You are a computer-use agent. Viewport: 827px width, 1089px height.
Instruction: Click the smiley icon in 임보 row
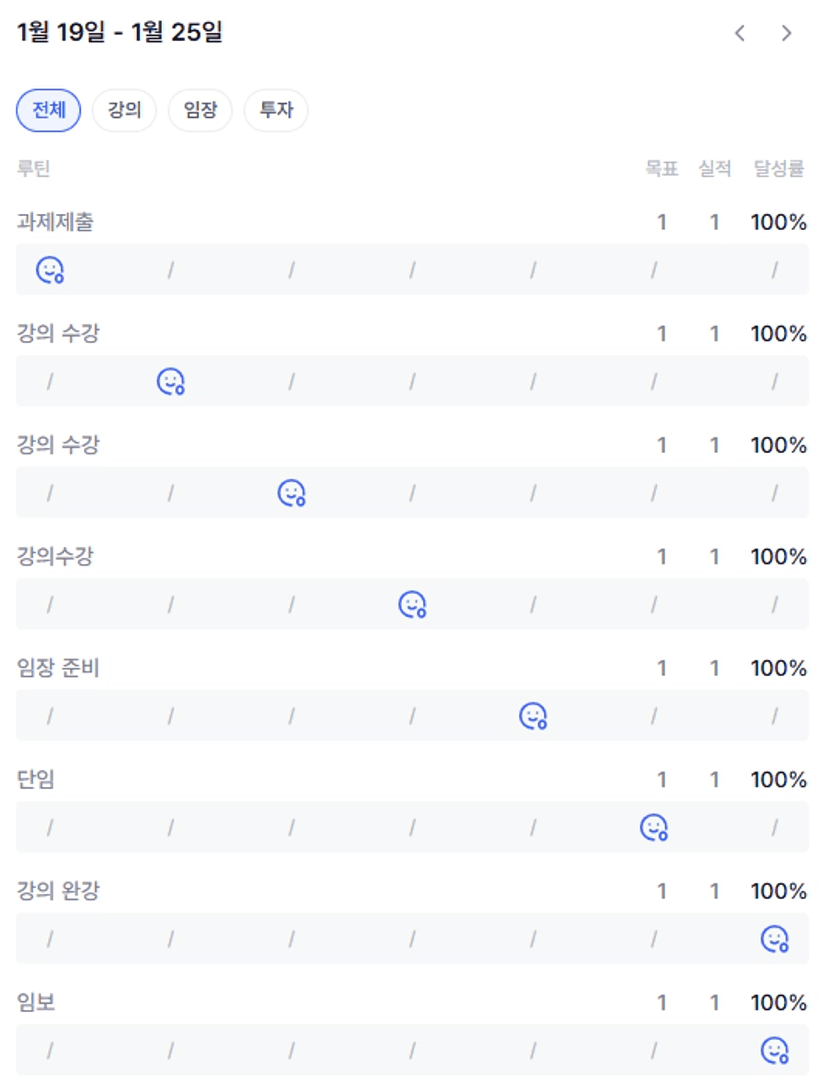tap(774, 1050)
